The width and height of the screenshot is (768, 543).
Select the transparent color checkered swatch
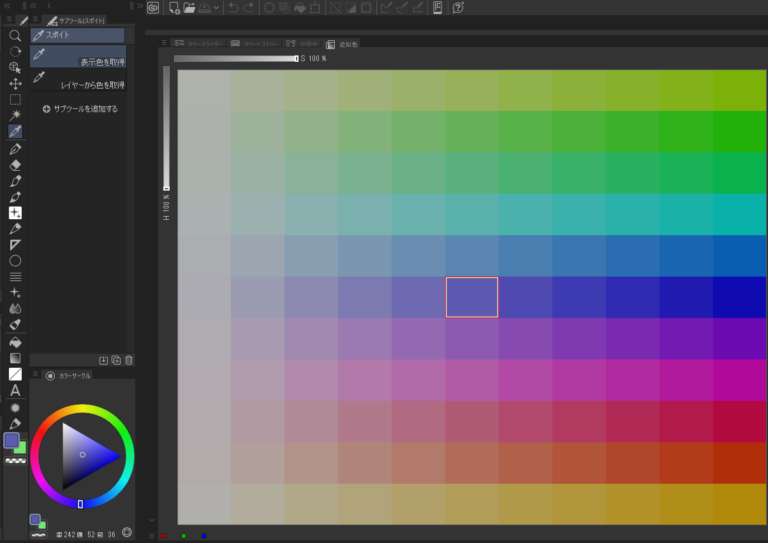tap(15, 462)
